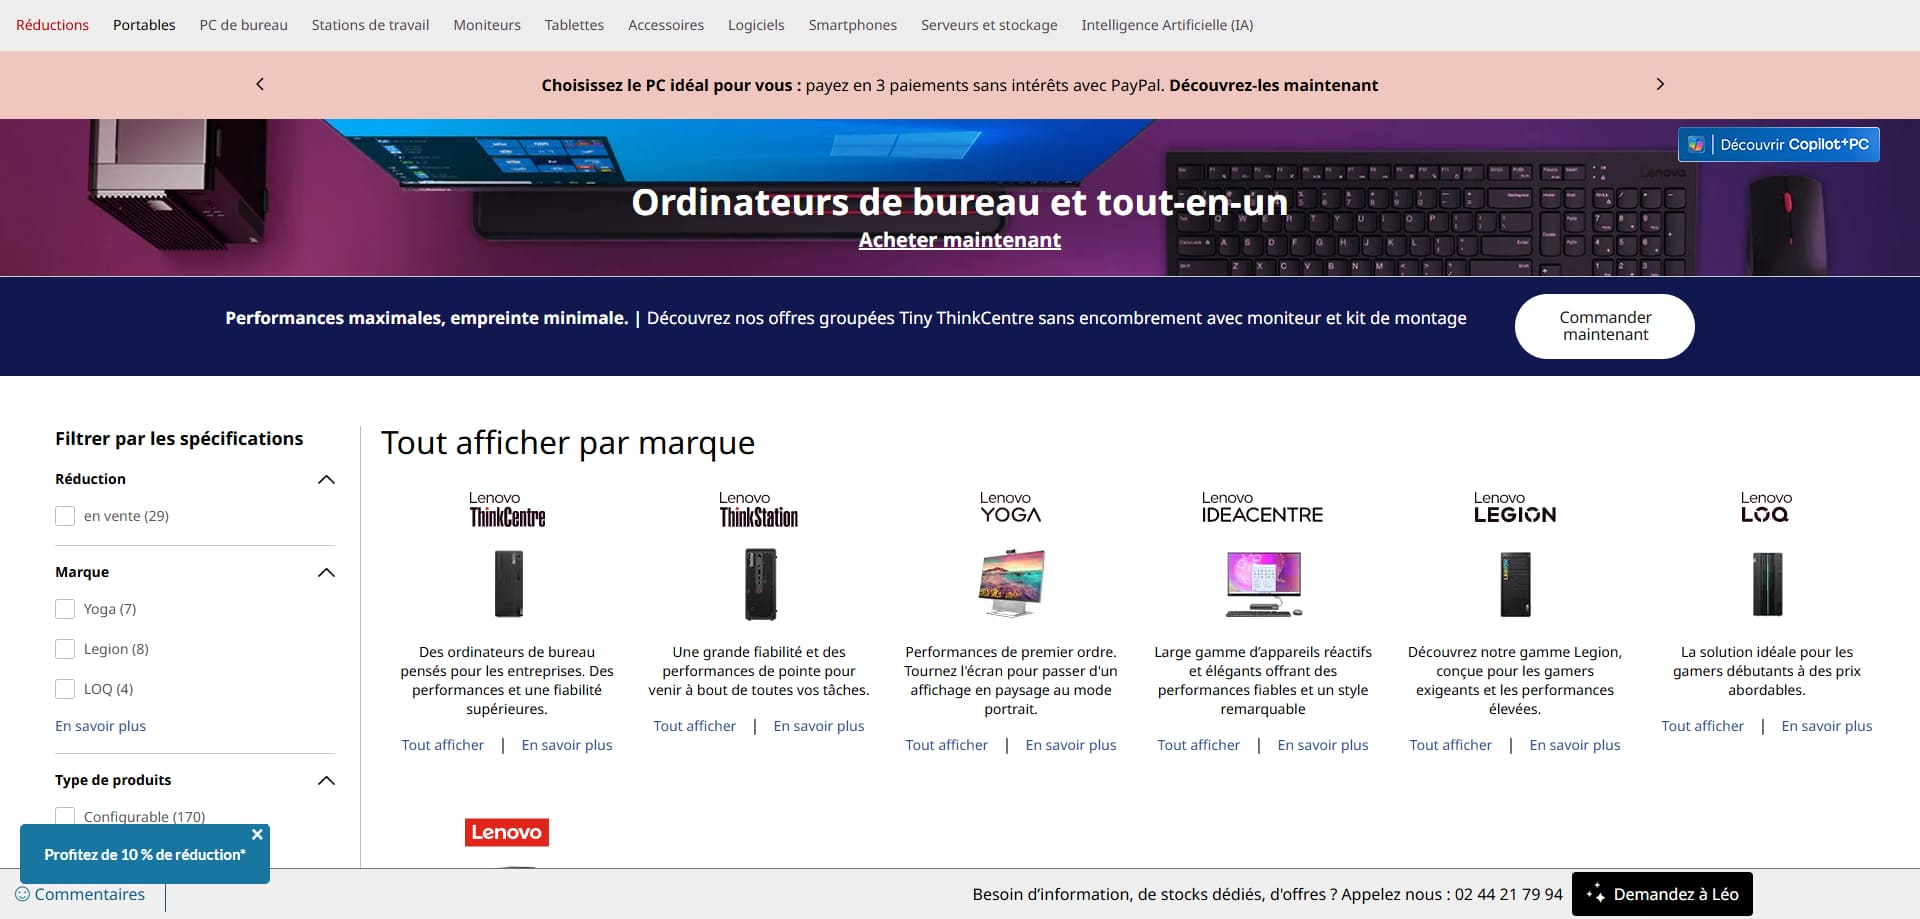Open the Lenovo ThinkStation brand logo

point(759,509)
